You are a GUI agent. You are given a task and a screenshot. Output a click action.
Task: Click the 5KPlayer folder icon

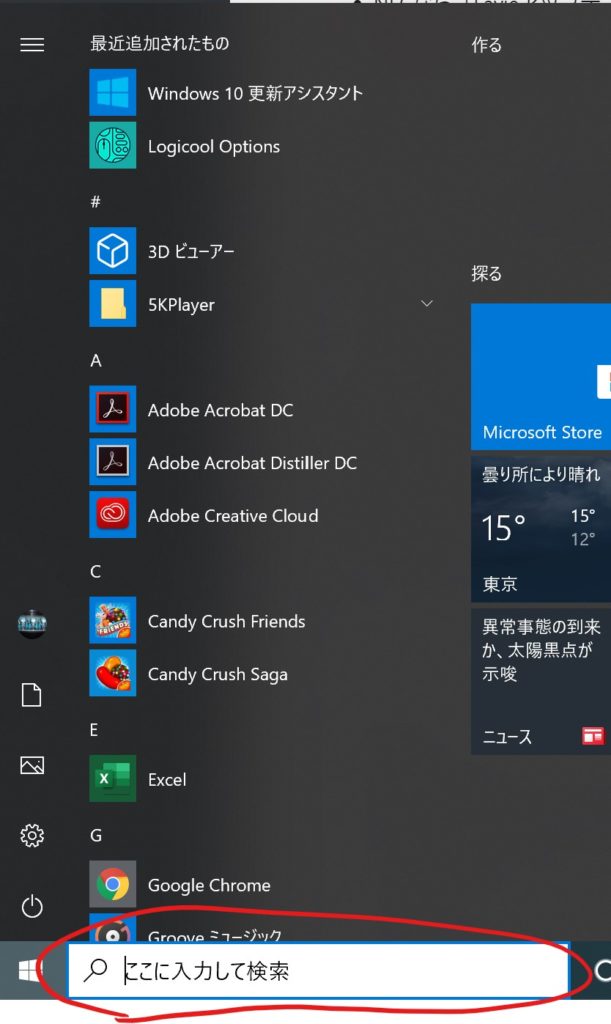click(x=113, y=304)
